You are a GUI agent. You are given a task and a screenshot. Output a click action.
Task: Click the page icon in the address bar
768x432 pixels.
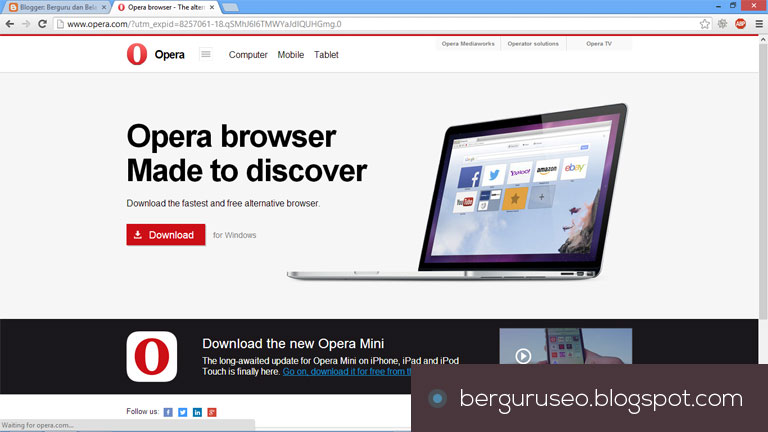coord(60,24)
